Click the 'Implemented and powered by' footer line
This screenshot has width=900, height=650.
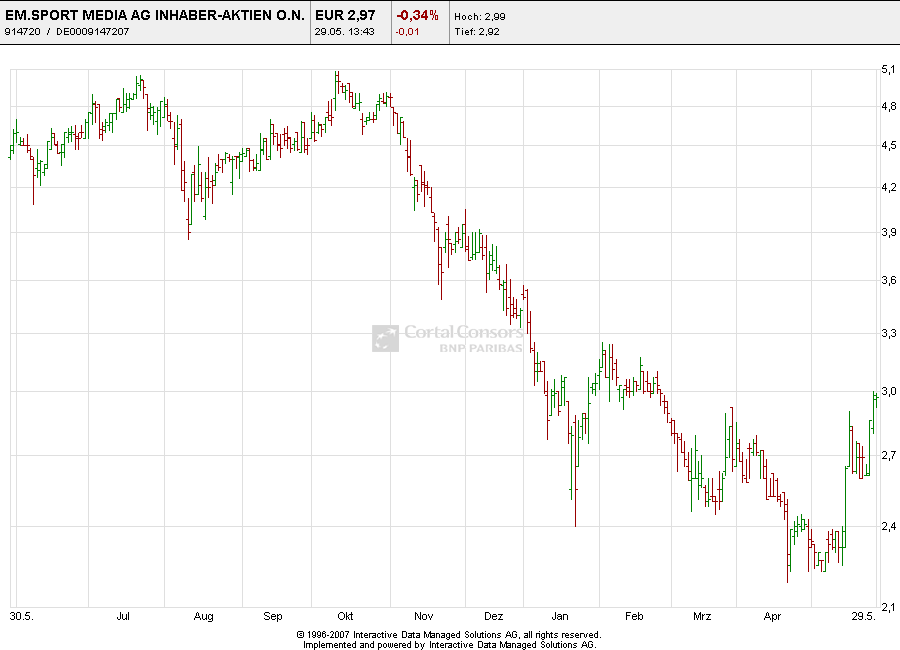pos(450,645)
